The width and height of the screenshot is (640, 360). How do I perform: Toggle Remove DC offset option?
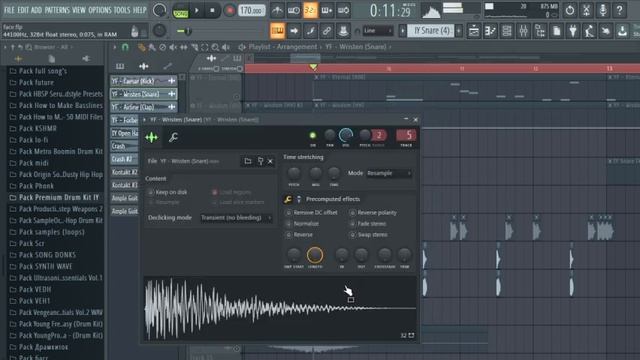pos(312,213)
